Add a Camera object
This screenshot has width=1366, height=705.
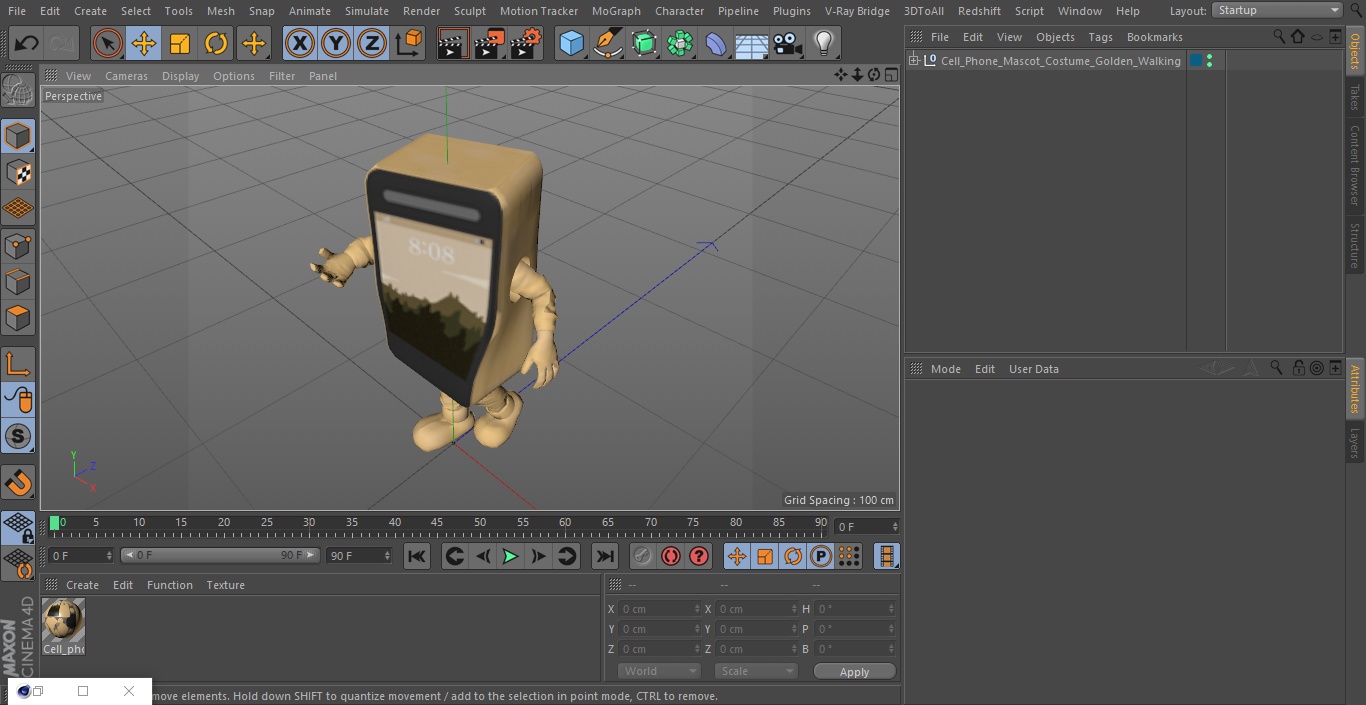(x=787, y=43)
